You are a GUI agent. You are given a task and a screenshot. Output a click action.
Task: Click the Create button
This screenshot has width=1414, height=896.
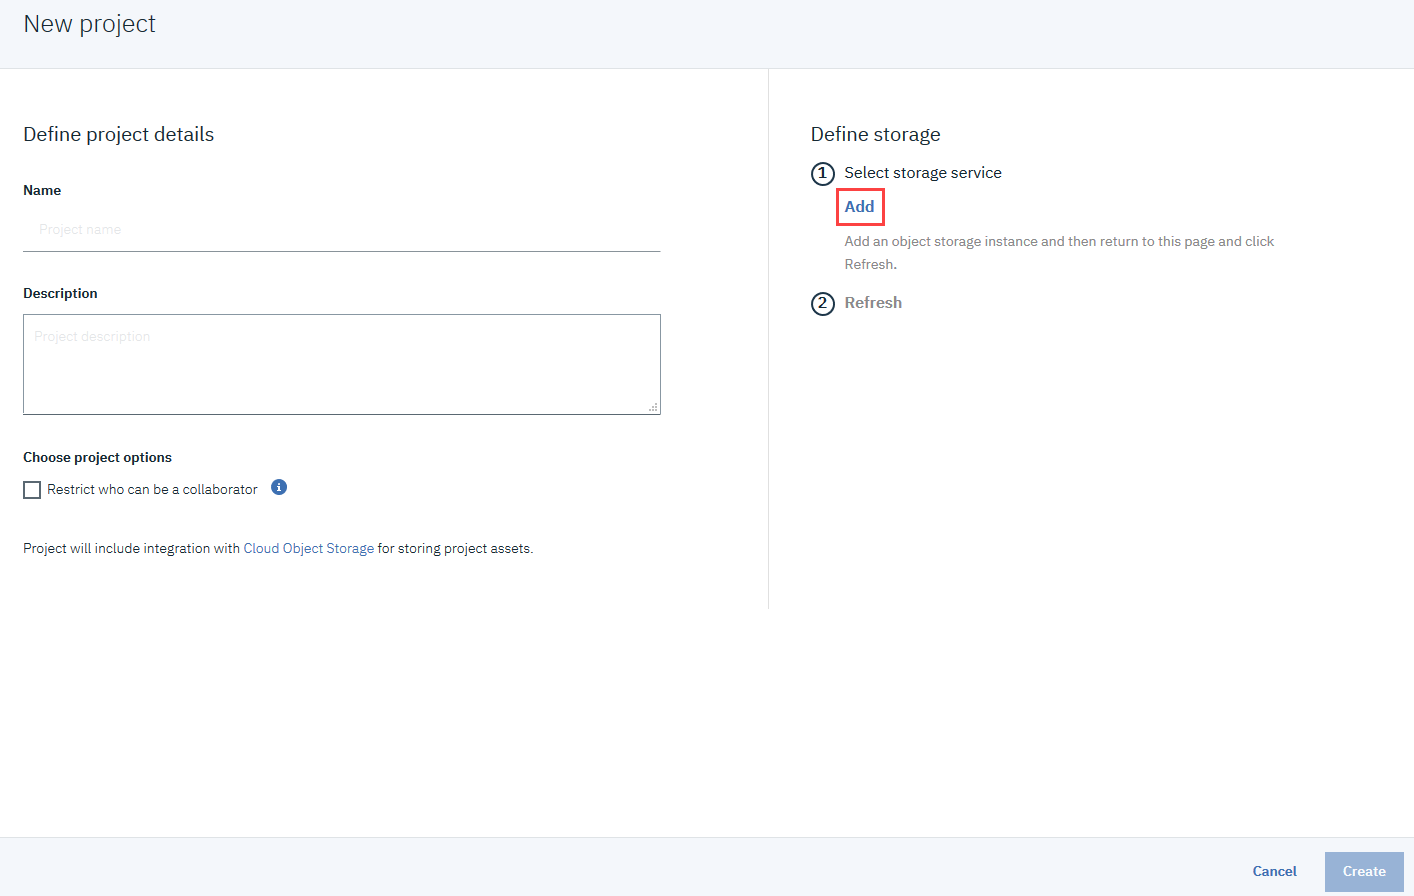[1363, 872]
